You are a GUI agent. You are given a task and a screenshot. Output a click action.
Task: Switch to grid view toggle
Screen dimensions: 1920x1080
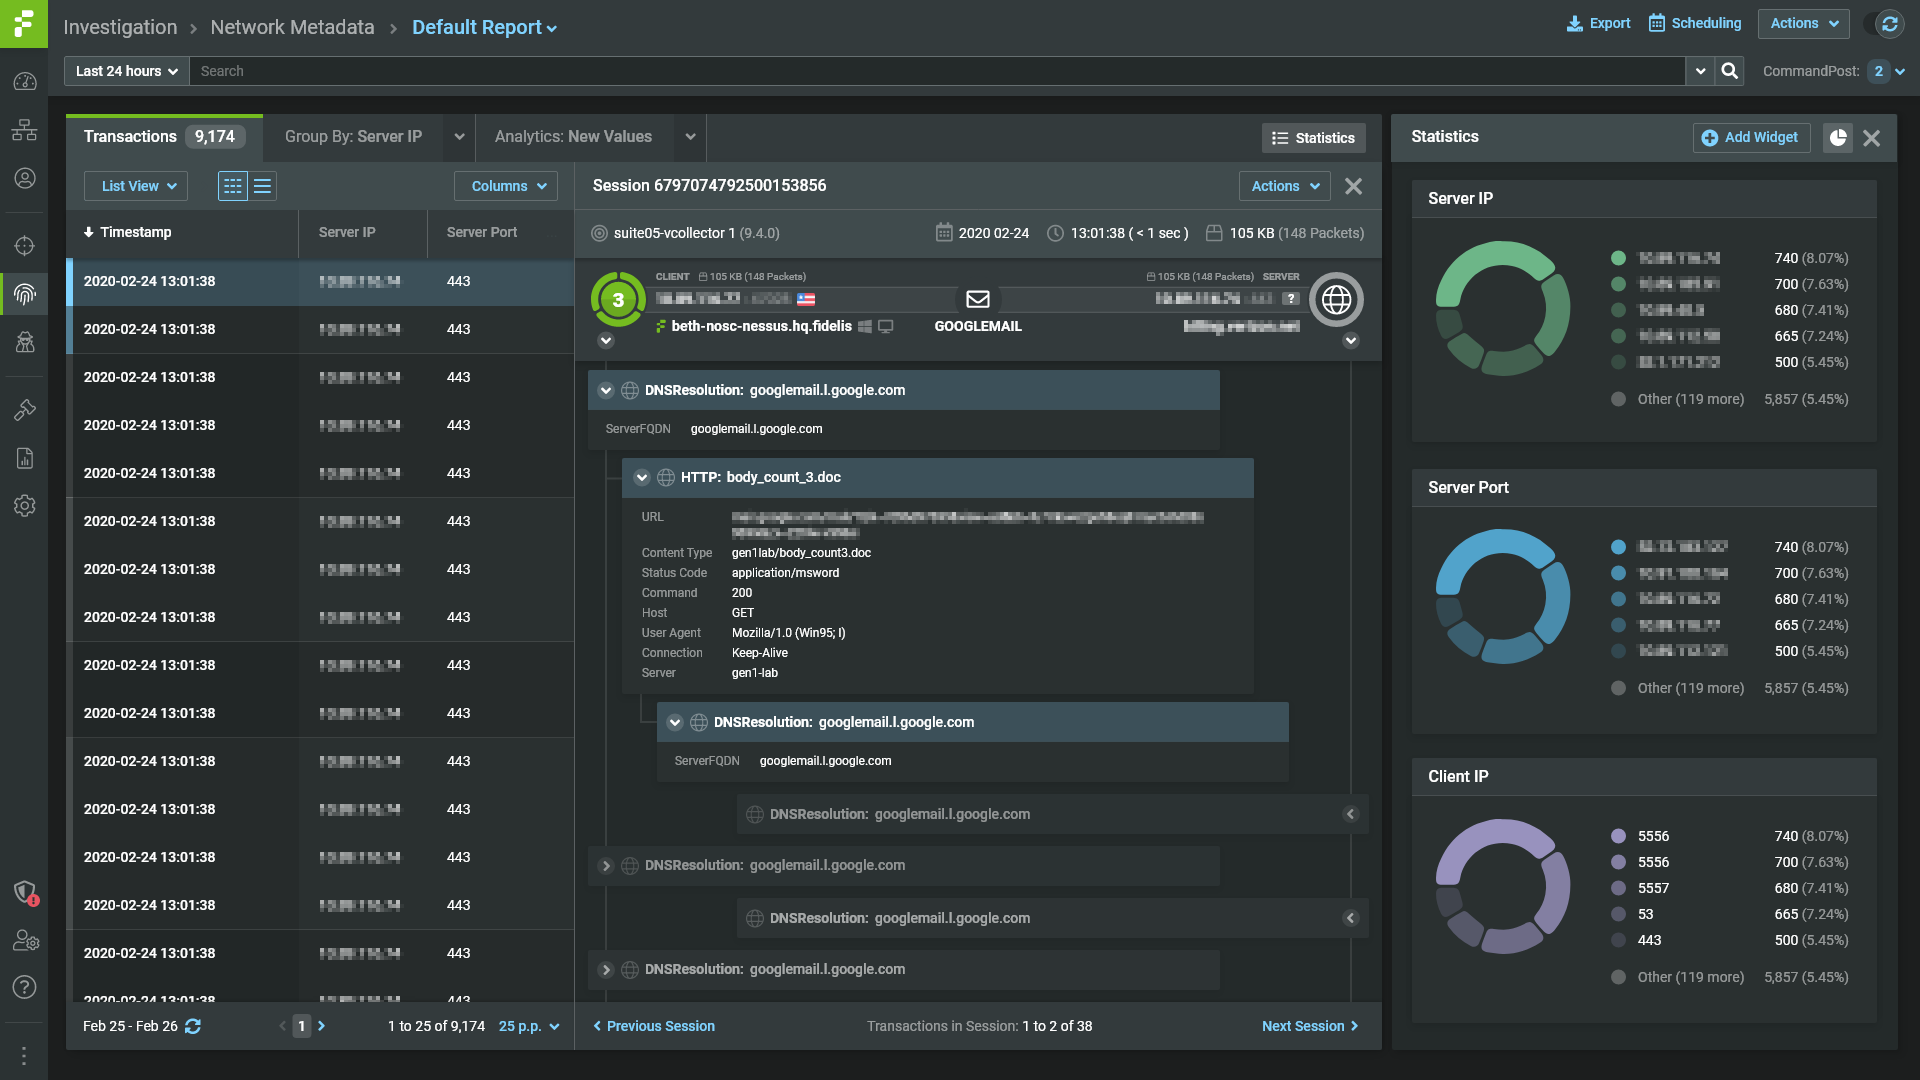point(233,186)
